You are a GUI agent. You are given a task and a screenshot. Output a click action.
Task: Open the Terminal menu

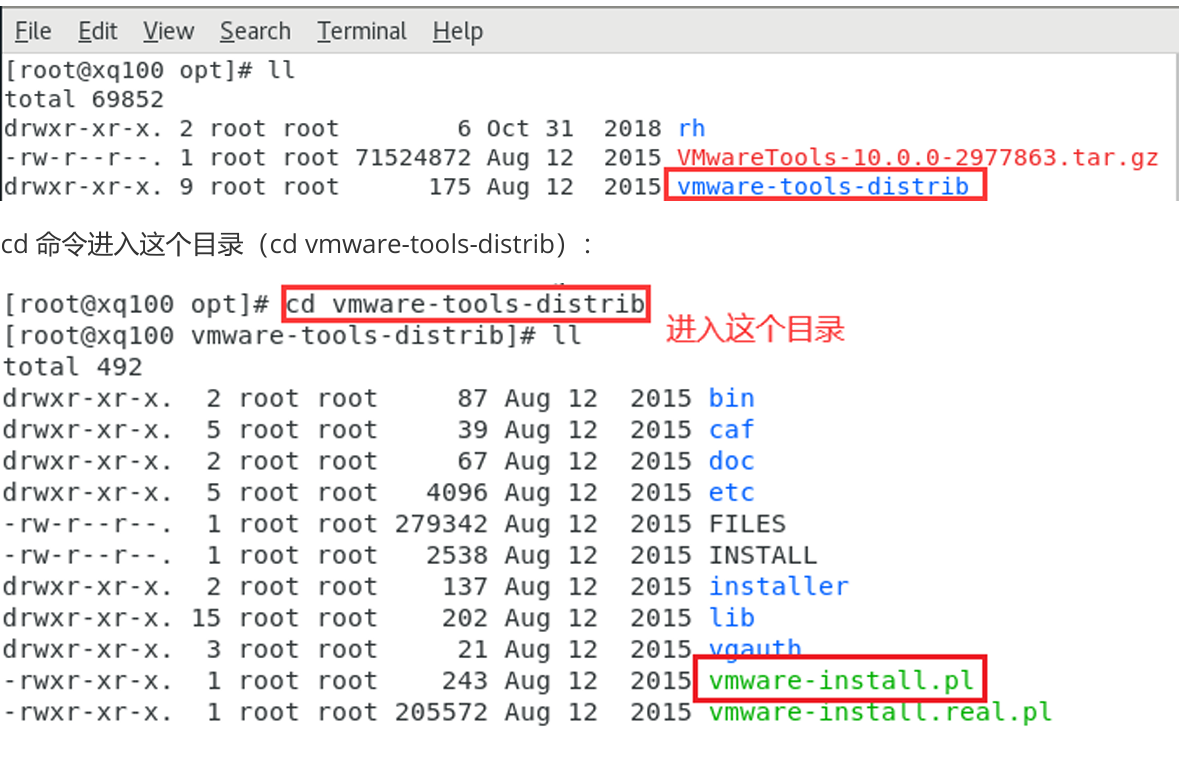click(362, 31)
